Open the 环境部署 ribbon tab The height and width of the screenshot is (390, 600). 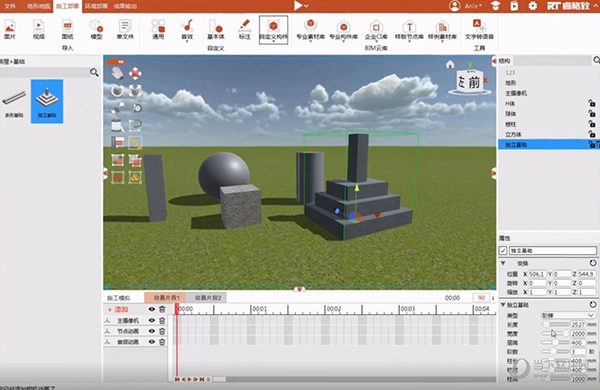pyautogui.click(x=96, y=6)
